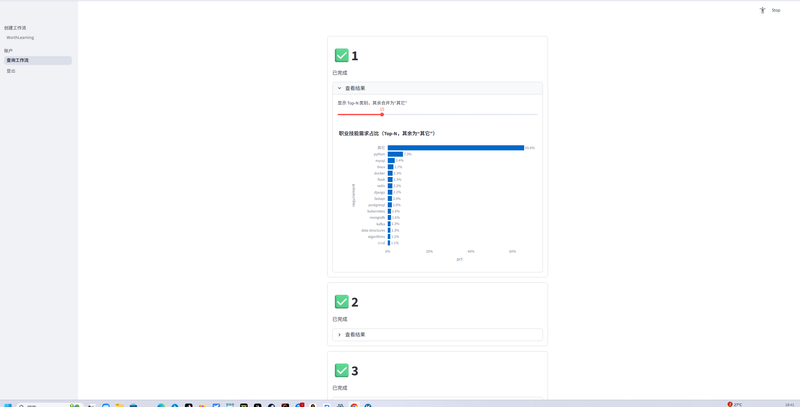
Task: Click the 27°C weather tray indicator
Action: tap(735, 404)
